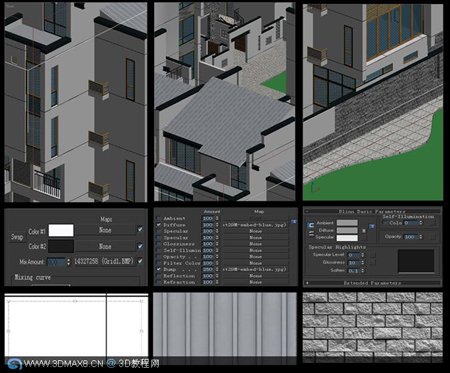Click the blank map button next to Specular swatch
Viewport: 450px width, 373px height.
(364, 237)
